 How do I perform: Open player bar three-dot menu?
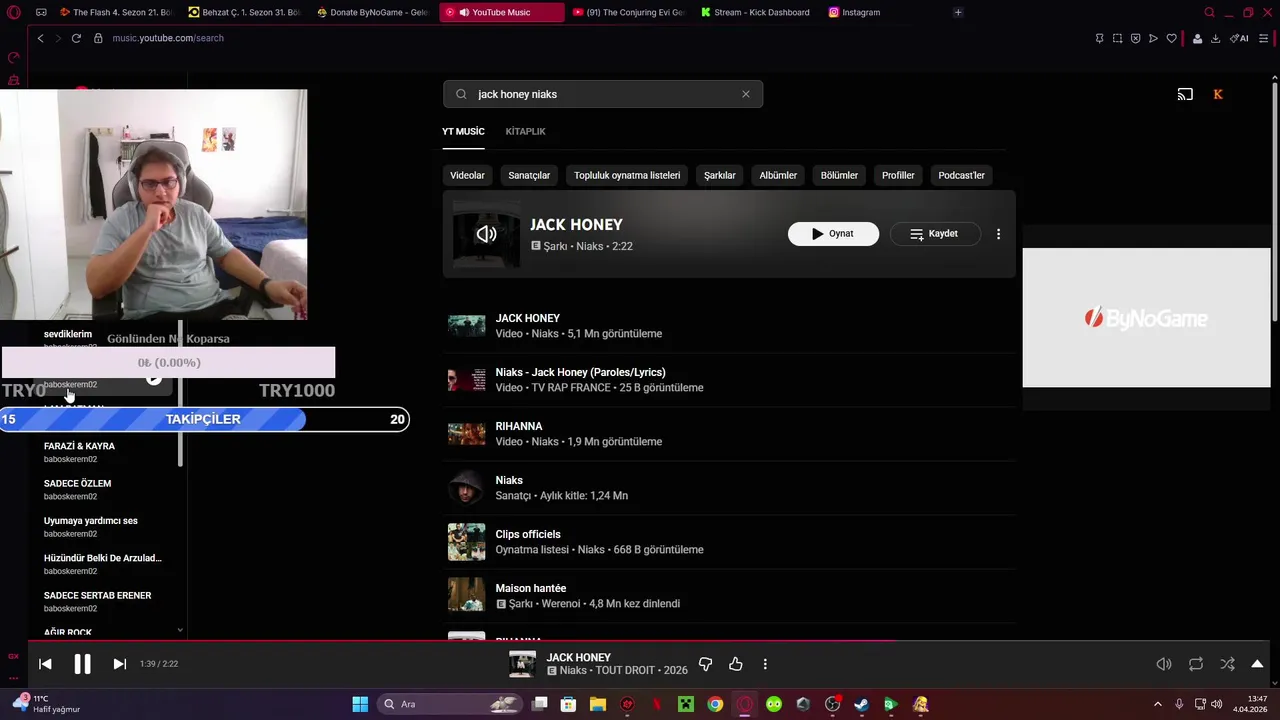click(x=765, y=664)
